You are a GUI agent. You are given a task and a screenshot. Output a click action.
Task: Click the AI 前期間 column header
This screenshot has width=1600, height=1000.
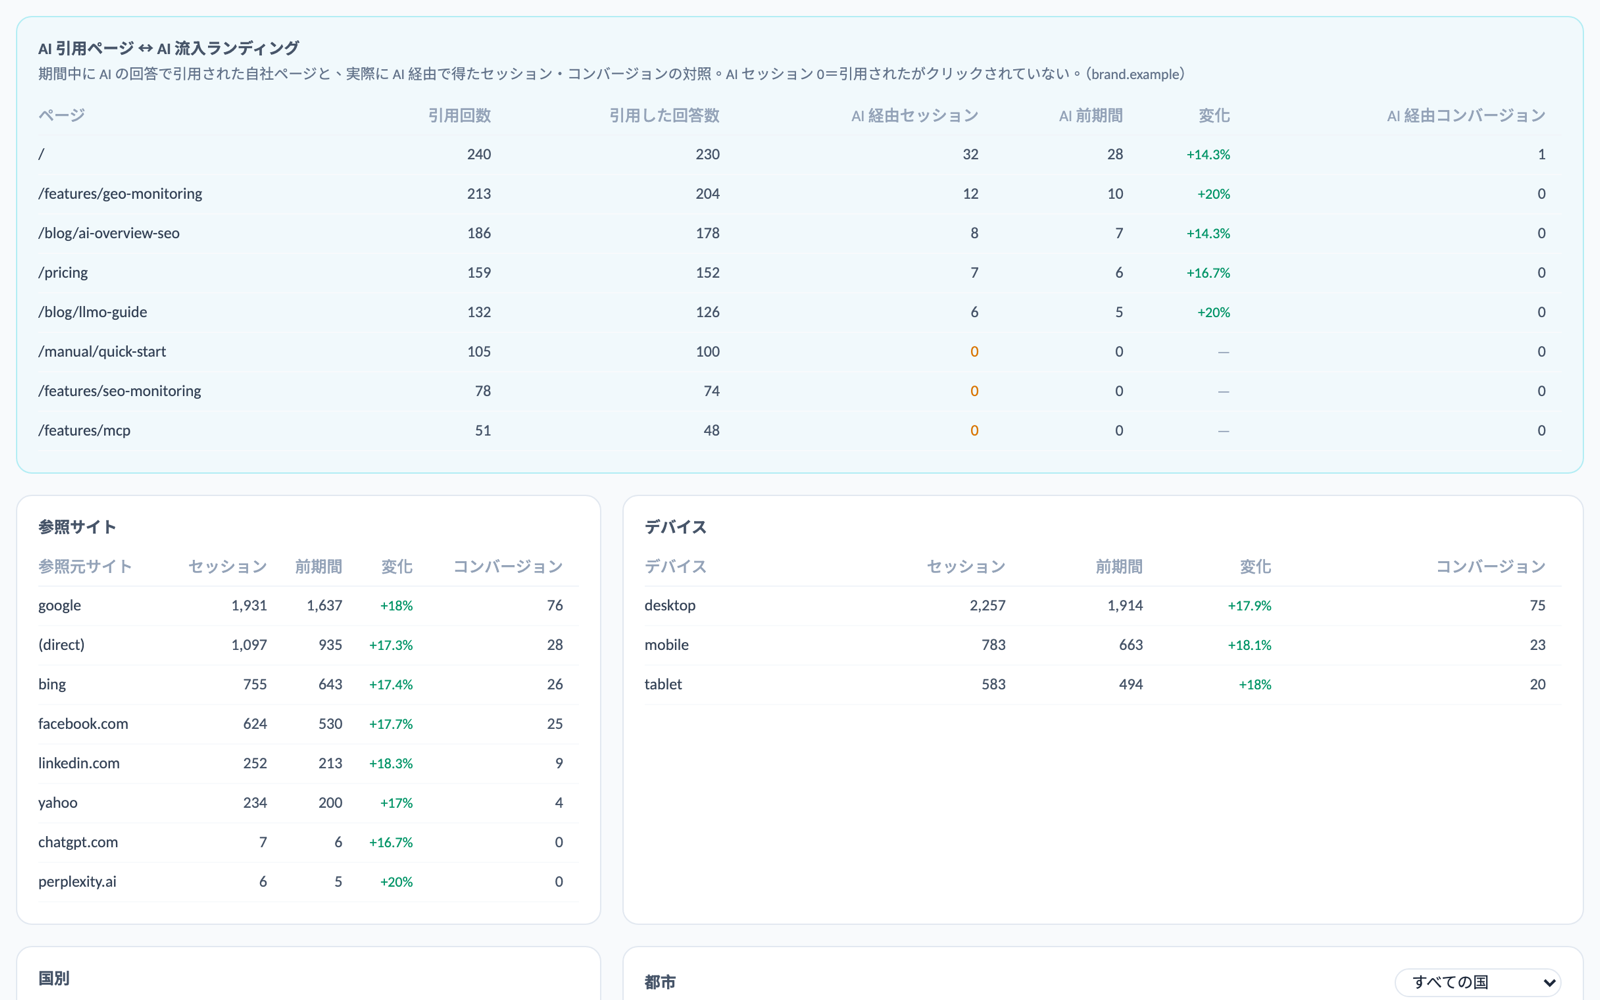click(1090, 116)
